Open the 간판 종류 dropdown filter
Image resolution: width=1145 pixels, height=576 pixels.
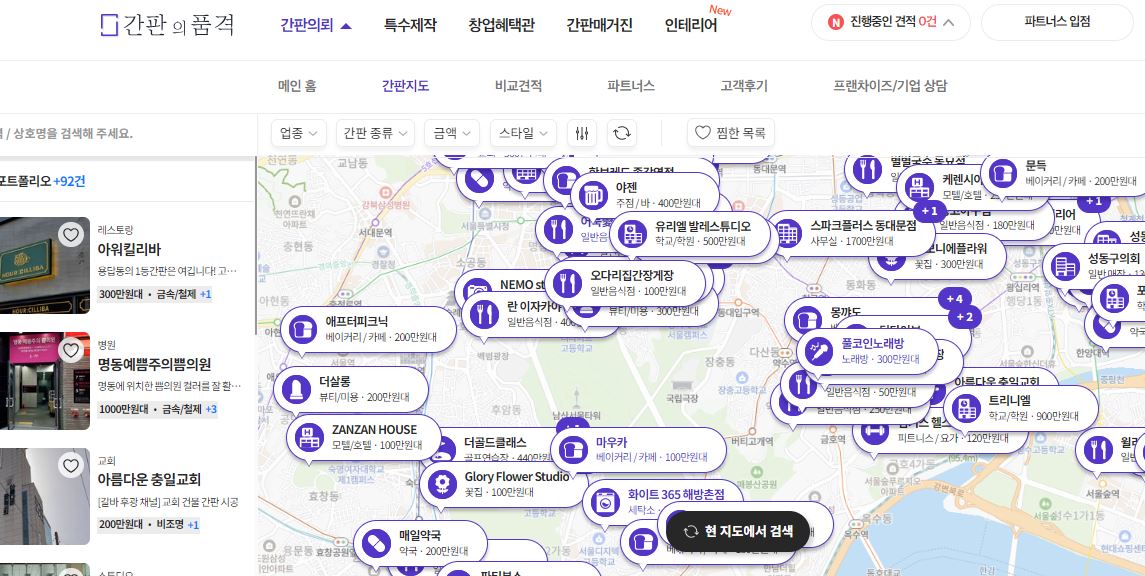coord(375,133)
